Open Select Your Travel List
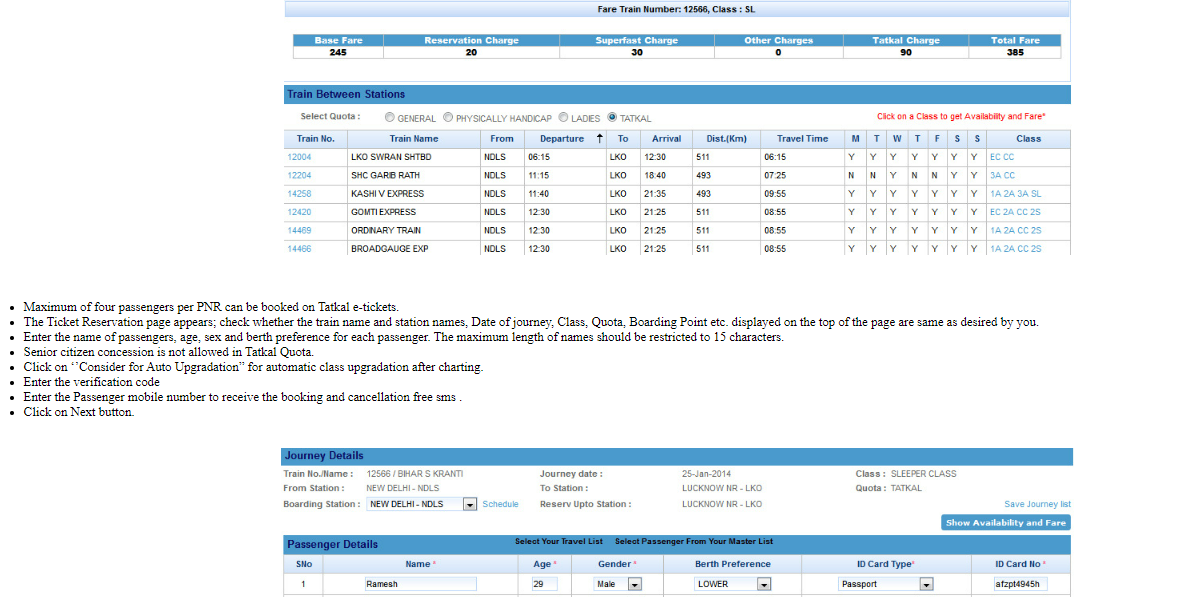Viewport: 1197px width, 597px height. tap(558, 542)
